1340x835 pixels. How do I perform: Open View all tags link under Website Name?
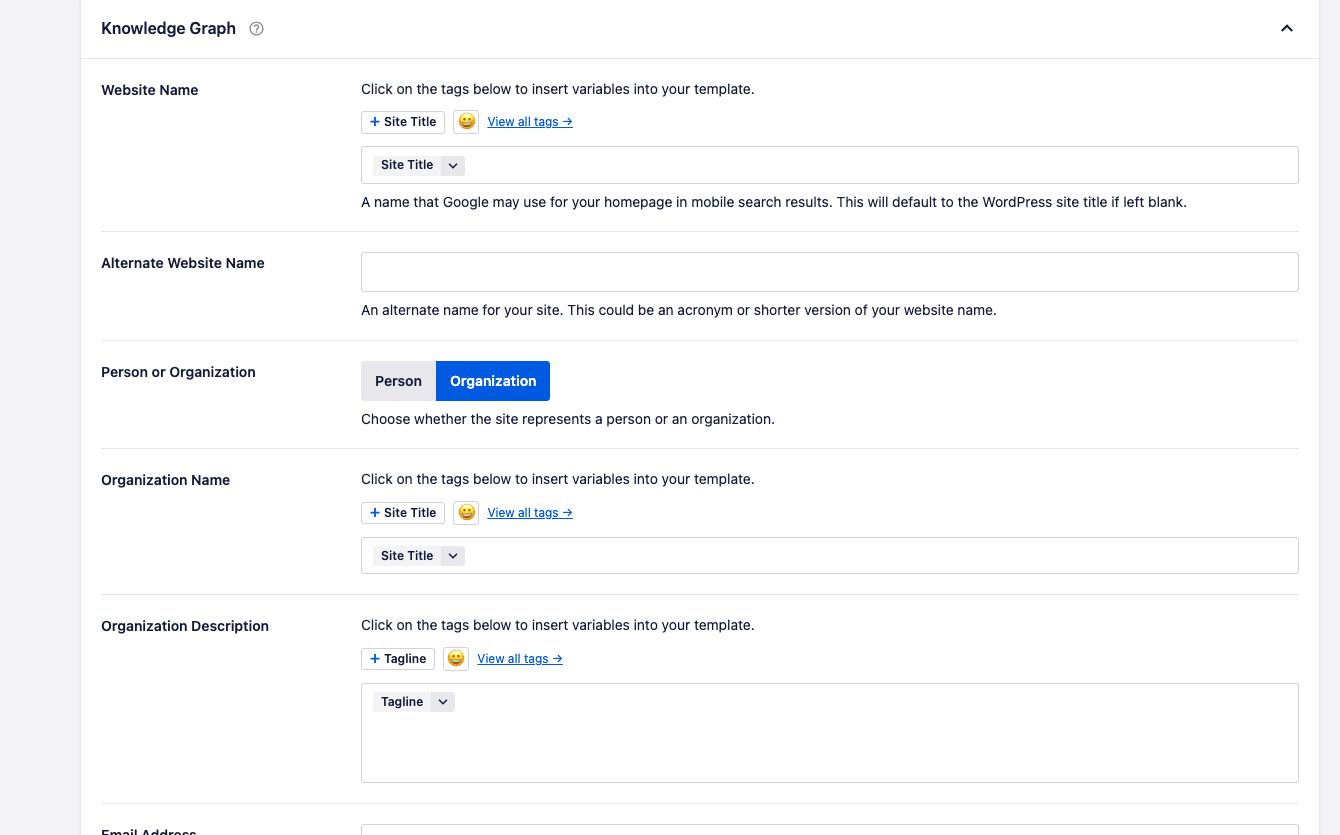530,122
